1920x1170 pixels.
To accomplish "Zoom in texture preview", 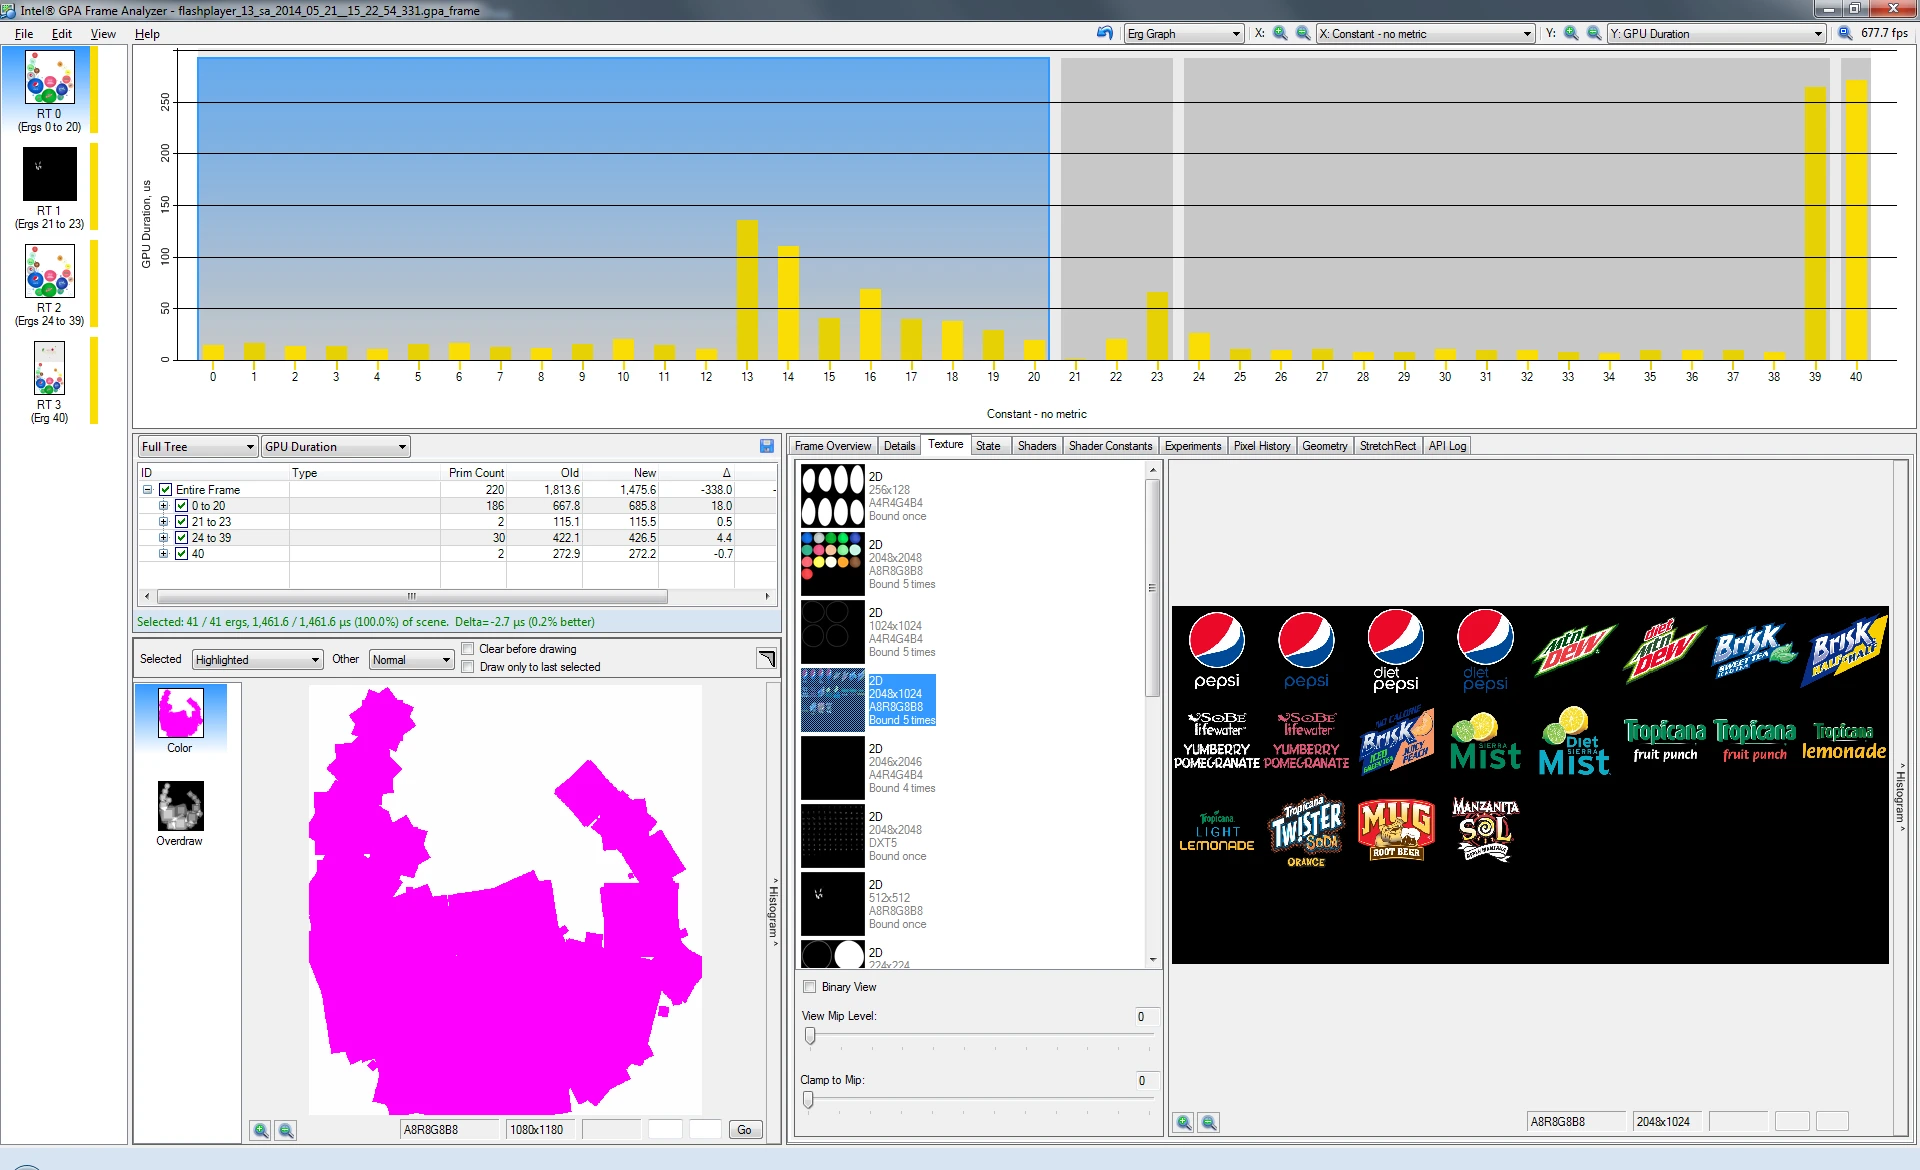I will pyautogui.click(x=1184, y=1122).
